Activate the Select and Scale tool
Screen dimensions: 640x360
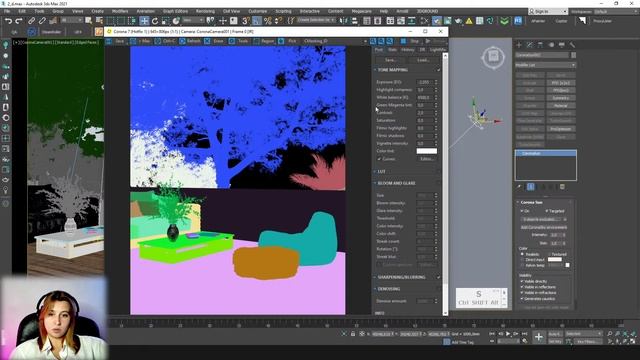pyautogui.click(x=165, y=20)
